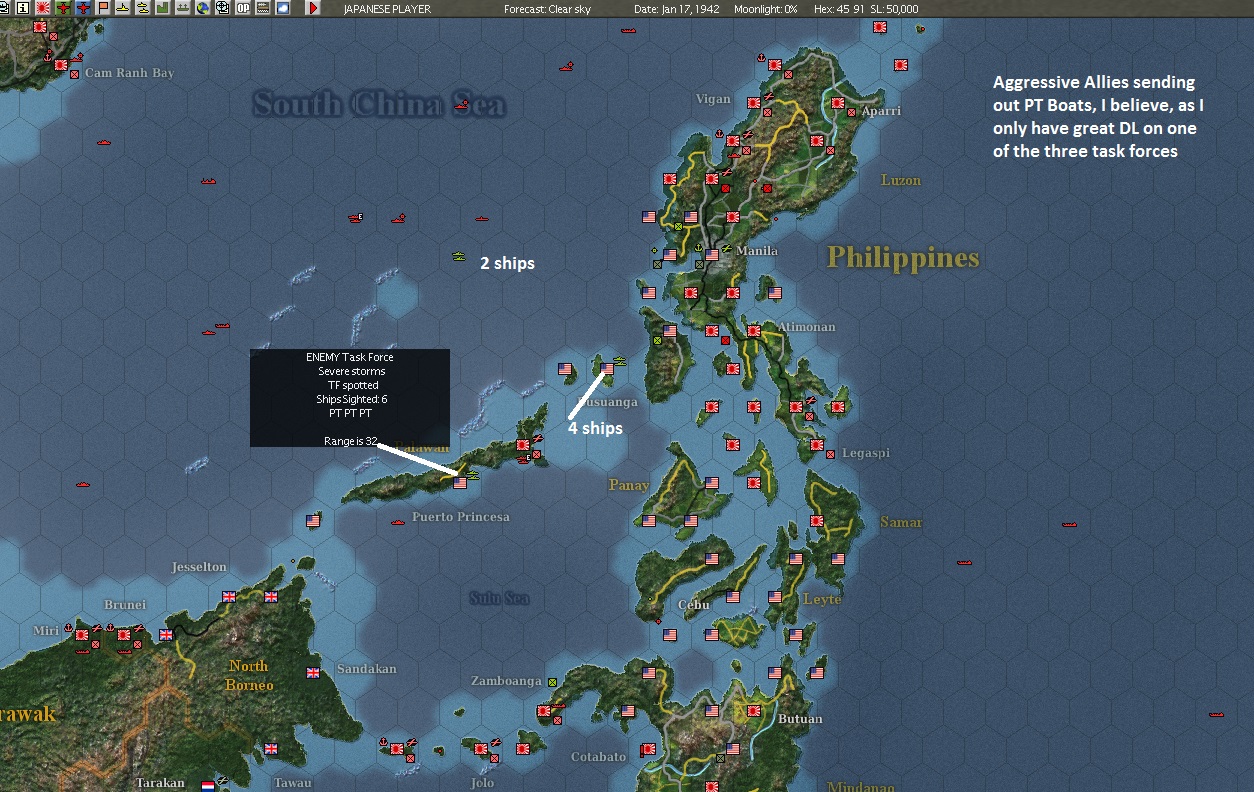Click the Japanese rising sun flag icon
Screen dimensions: 1254x792
tap(43, 8)
